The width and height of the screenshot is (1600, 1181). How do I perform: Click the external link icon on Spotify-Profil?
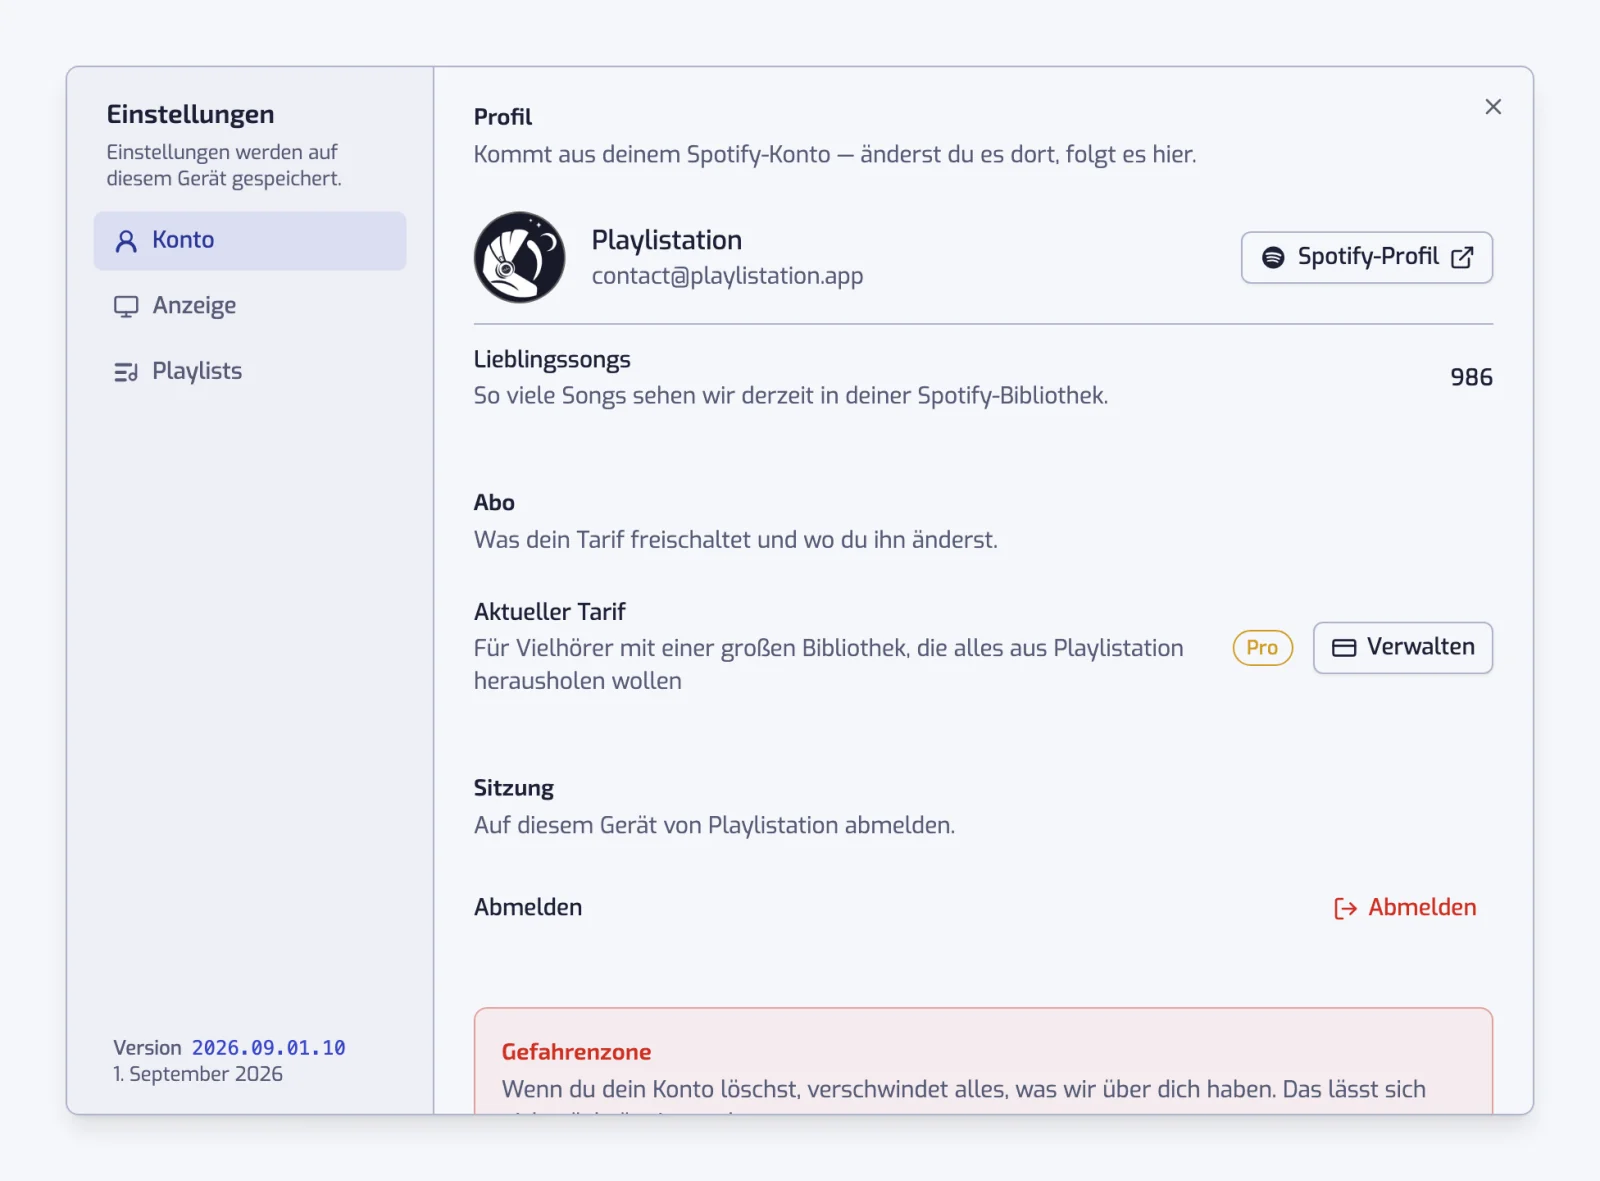point(1462,258)
